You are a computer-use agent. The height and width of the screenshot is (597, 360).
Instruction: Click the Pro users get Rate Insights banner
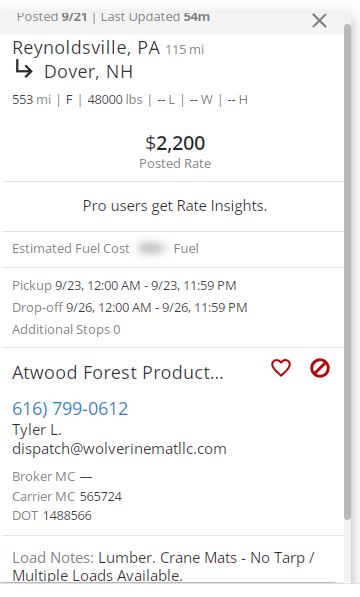175,206
